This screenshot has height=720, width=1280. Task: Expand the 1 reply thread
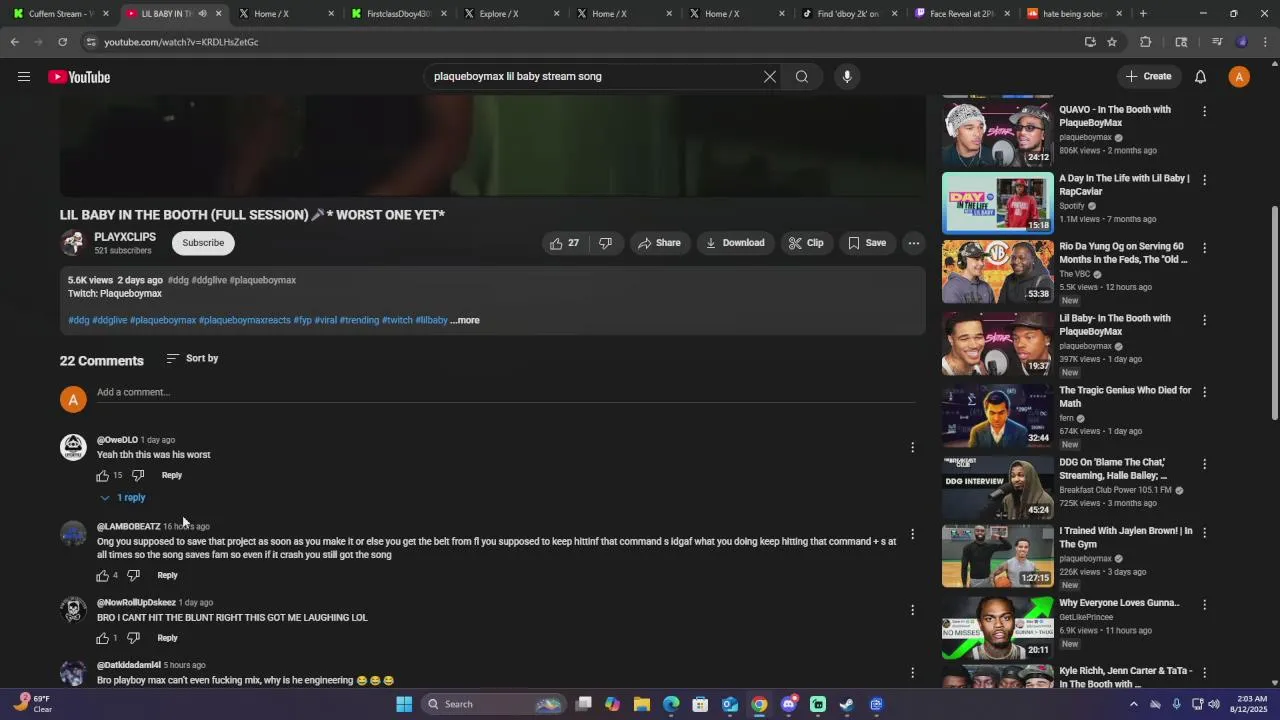coord(123,498)
